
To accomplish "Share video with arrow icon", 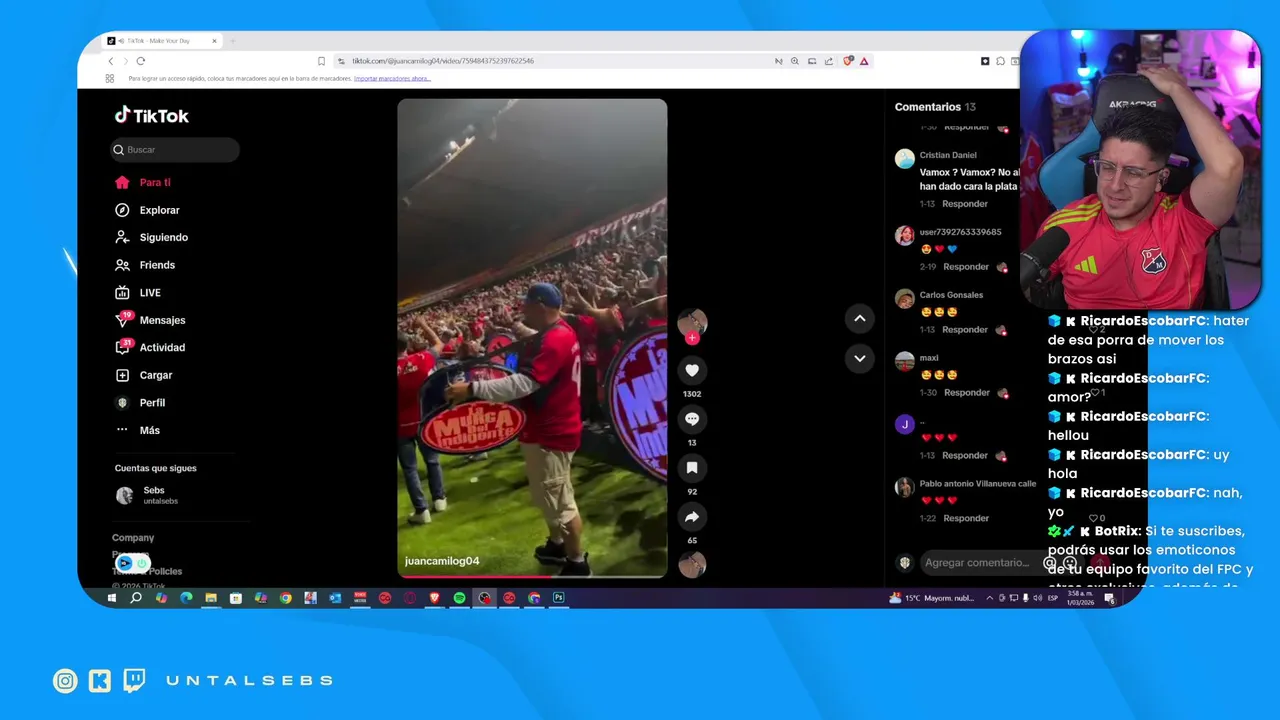I will (x=692, y=517).
